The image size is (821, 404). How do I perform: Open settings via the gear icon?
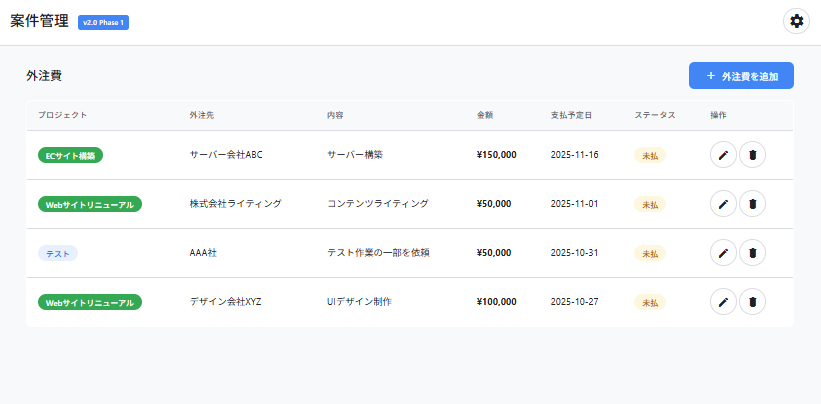click(x=796, y=21)
